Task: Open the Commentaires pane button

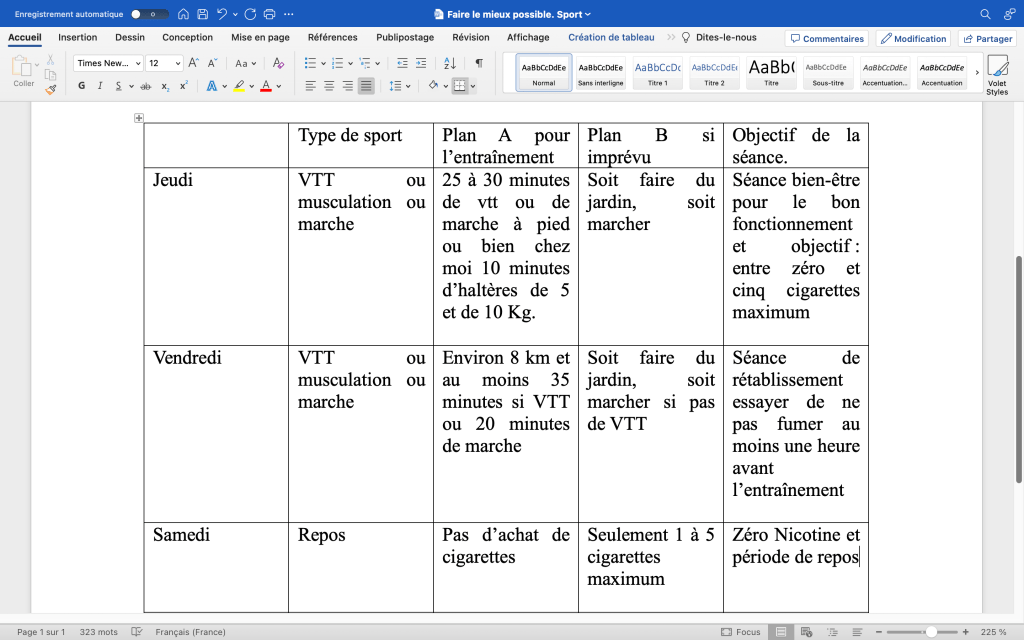Action: pyautogui.click(x=827, y=39)
